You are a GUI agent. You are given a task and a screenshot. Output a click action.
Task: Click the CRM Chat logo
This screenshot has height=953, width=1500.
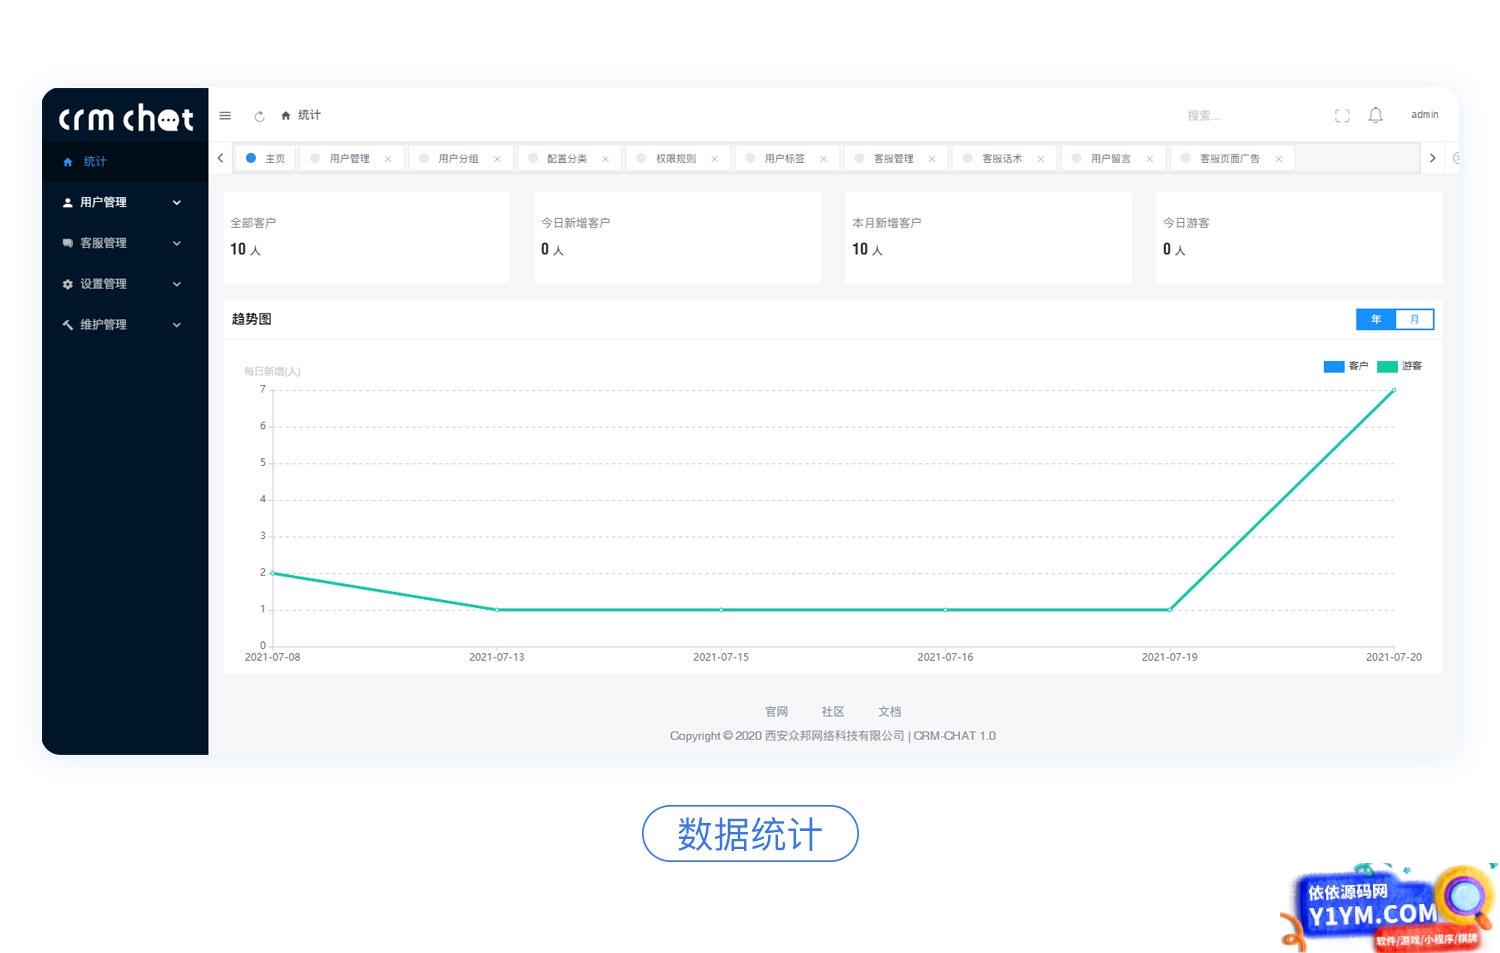click(x=126, y=118)
